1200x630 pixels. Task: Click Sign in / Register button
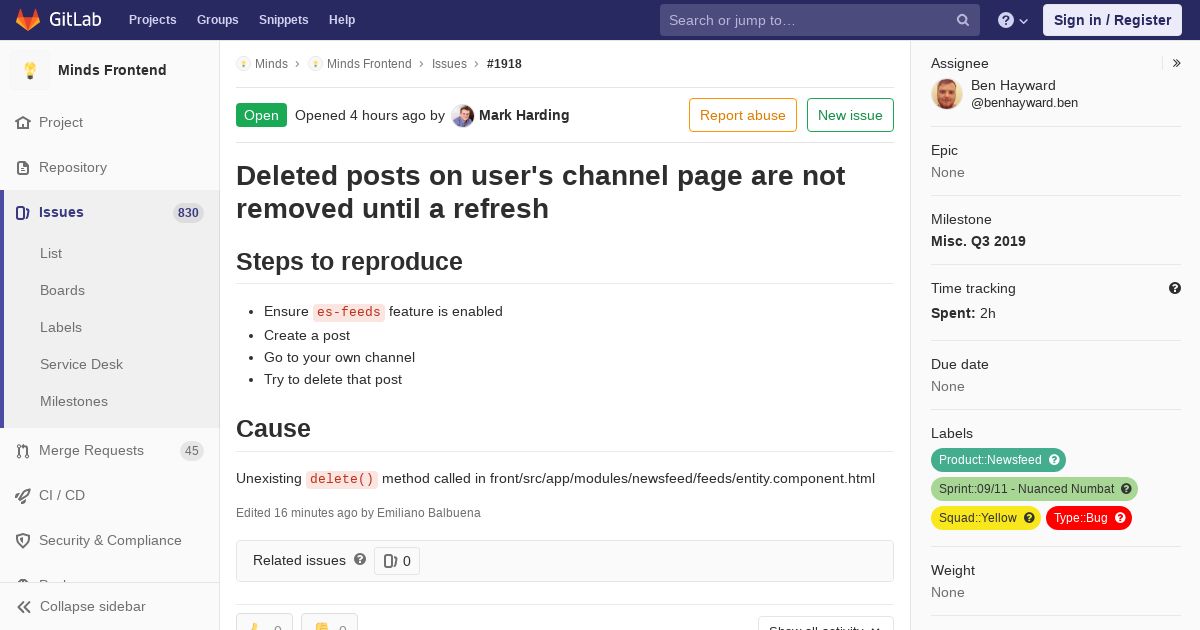pyautogui.click(x=1112, y=20)
